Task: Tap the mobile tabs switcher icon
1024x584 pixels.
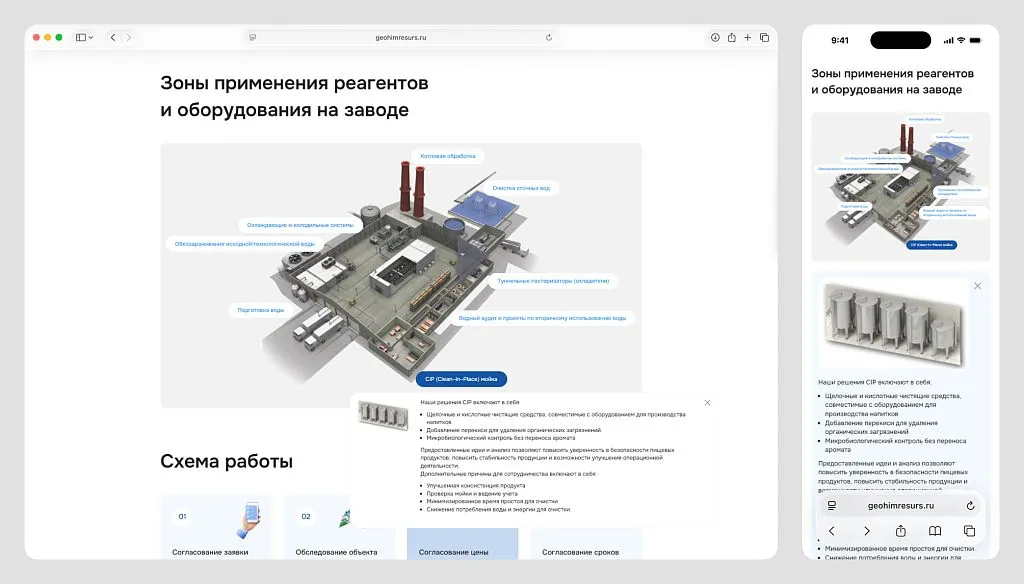Action: [x=970, y=531]
